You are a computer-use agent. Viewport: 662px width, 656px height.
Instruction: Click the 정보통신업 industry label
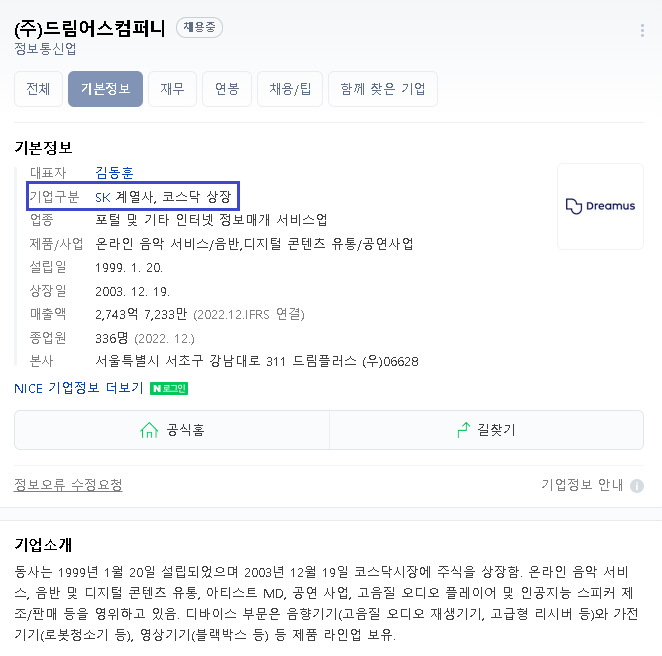click(x=45, y=49)
